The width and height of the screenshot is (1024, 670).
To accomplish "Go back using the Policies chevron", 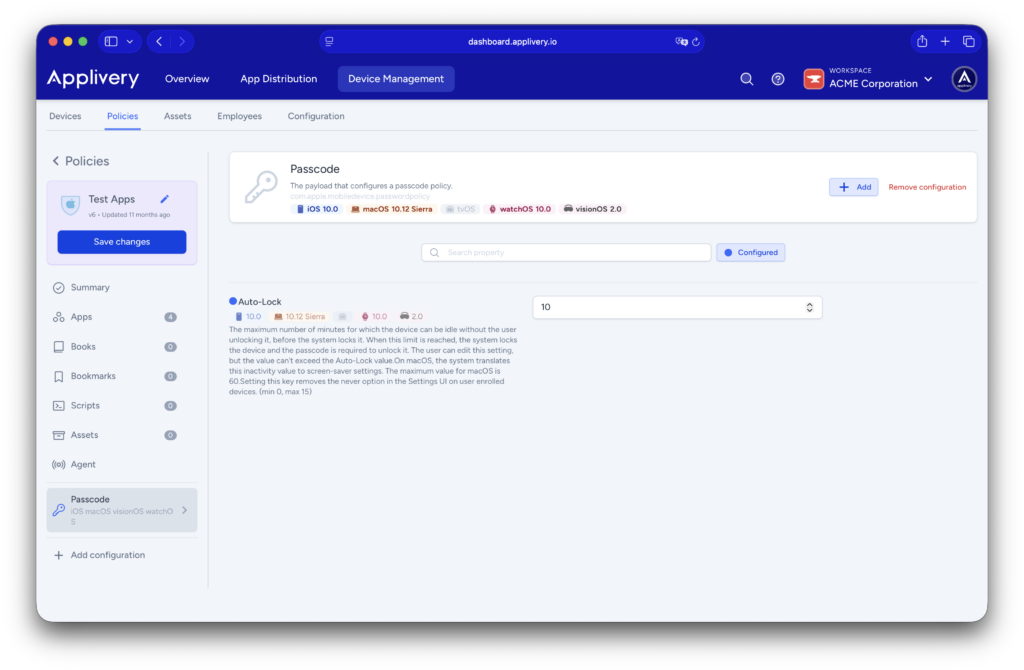I will point(56,161).
